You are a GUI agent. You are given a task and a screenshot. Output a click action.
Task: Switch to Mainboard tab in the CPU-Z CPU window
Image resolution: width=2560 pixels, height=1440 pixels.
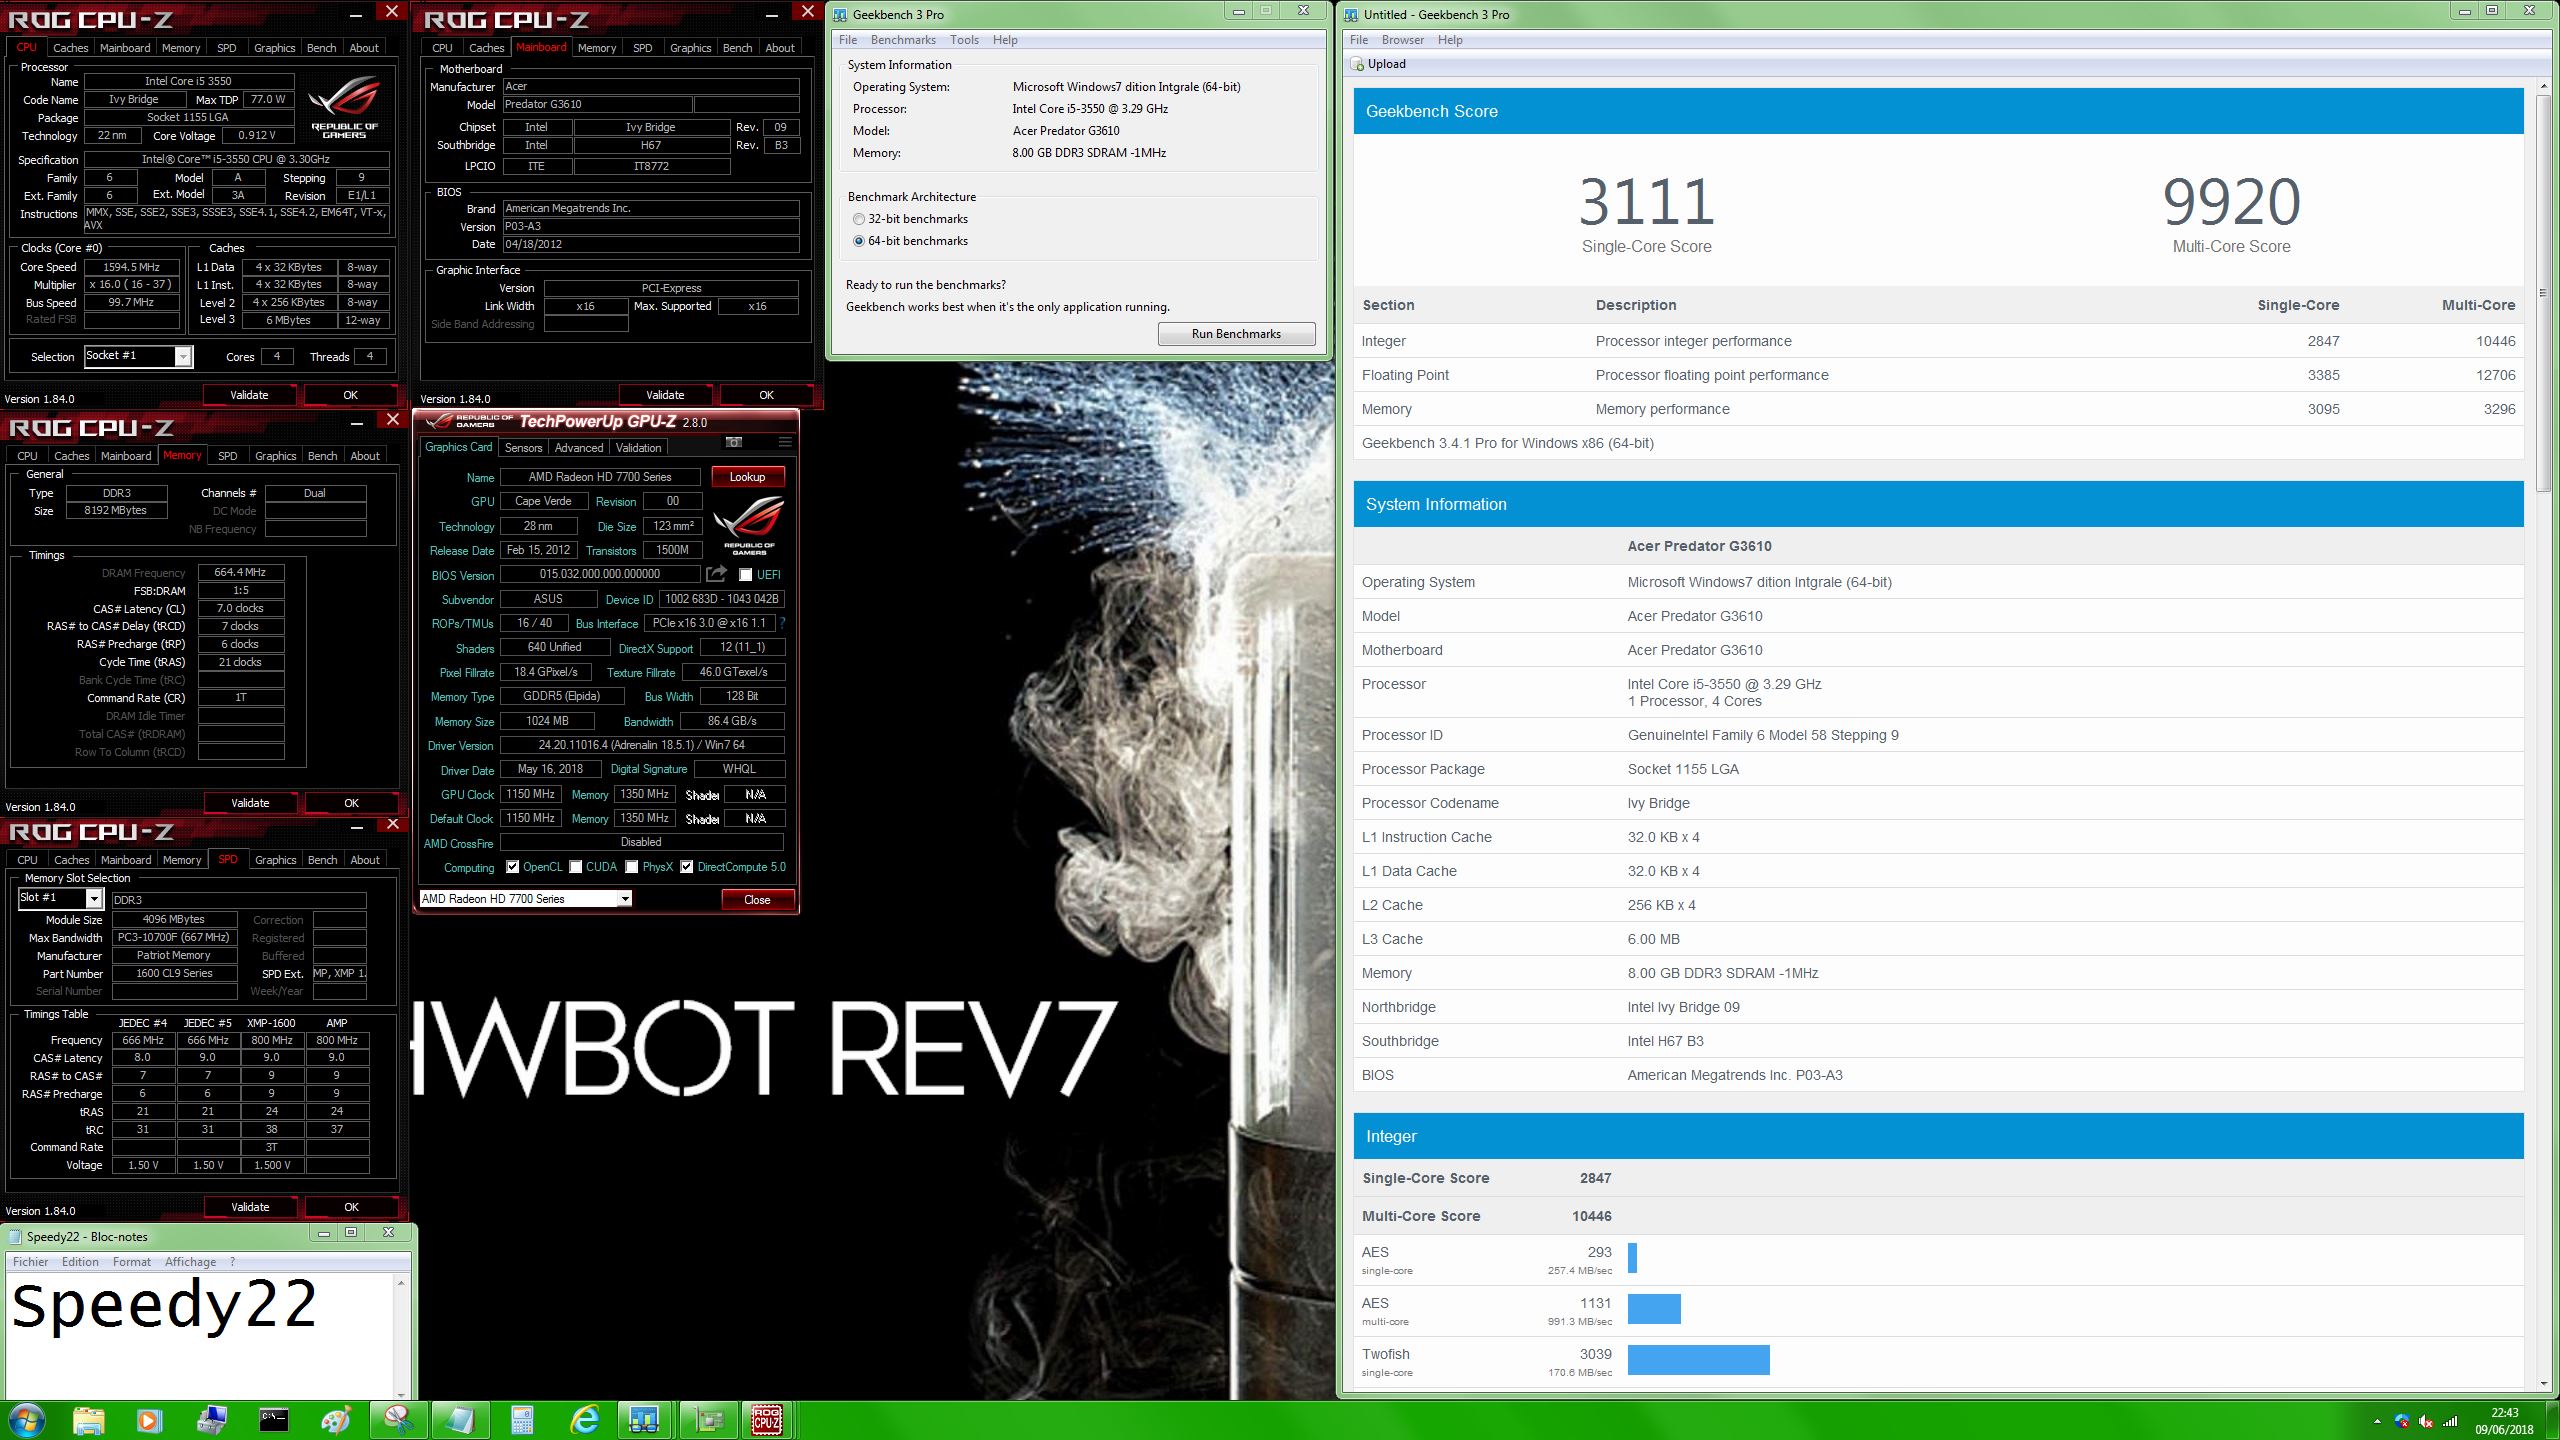point(125,48)
